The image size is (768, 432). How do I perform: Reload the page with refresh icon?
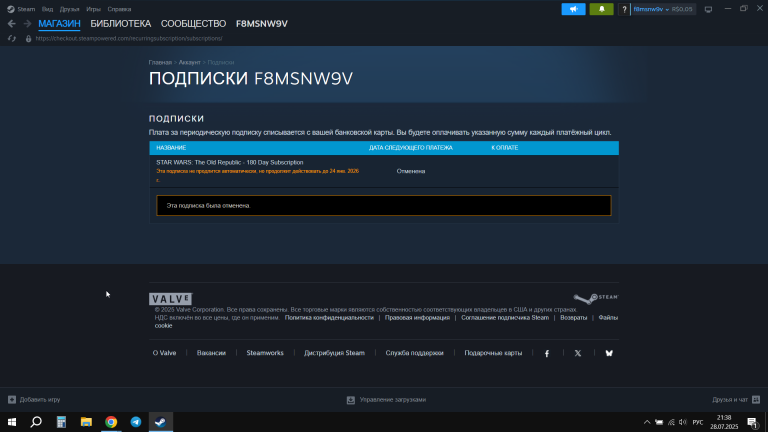pos(12,38)
